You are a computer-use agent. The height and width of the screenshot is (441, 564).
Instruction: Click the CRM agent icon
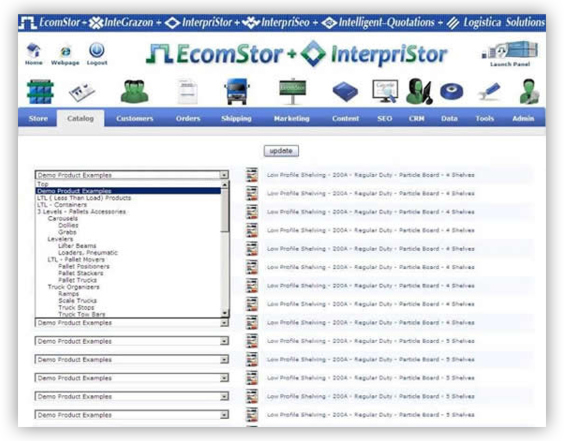click(x=419, y=91)
